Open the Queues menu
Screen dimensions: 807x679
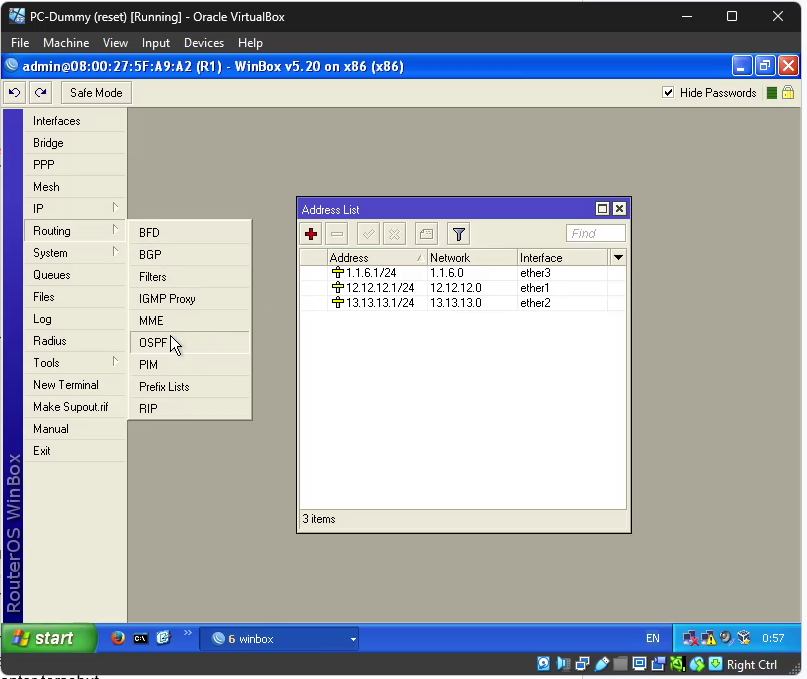pos(75,274)
